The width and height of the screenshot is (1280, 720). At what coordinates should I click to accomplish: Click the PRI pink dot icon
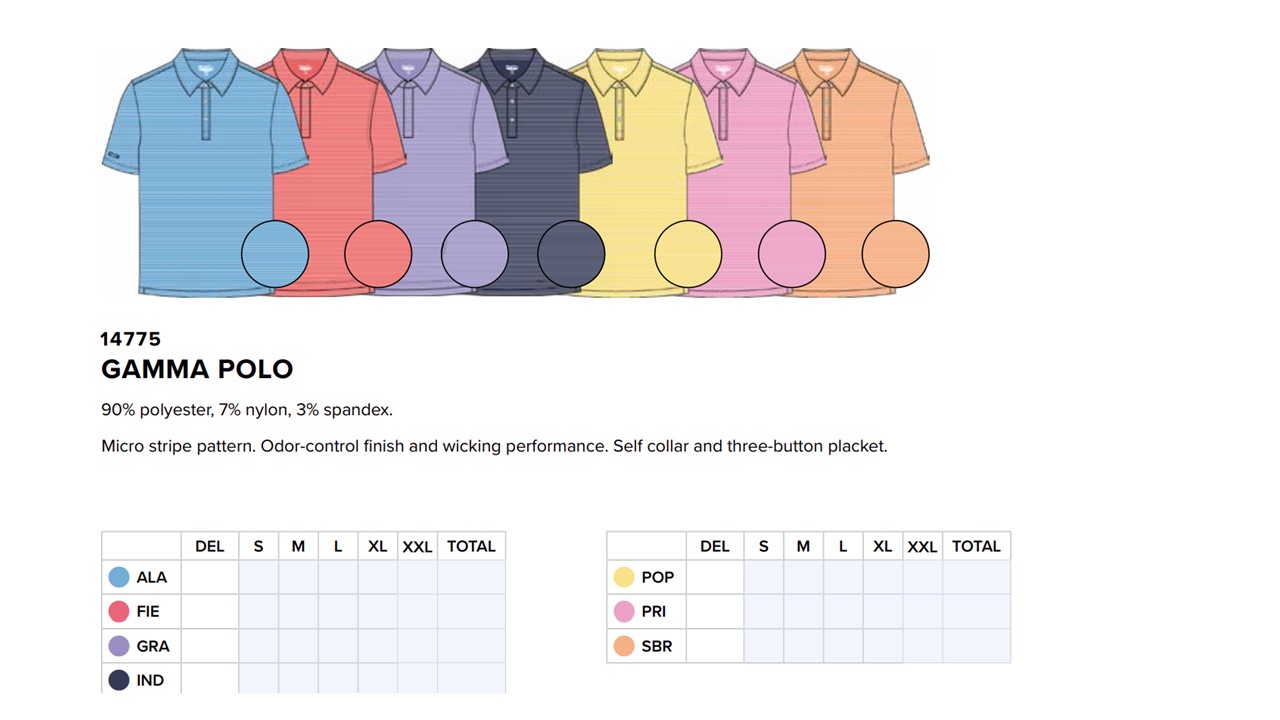tap(624, 611)
